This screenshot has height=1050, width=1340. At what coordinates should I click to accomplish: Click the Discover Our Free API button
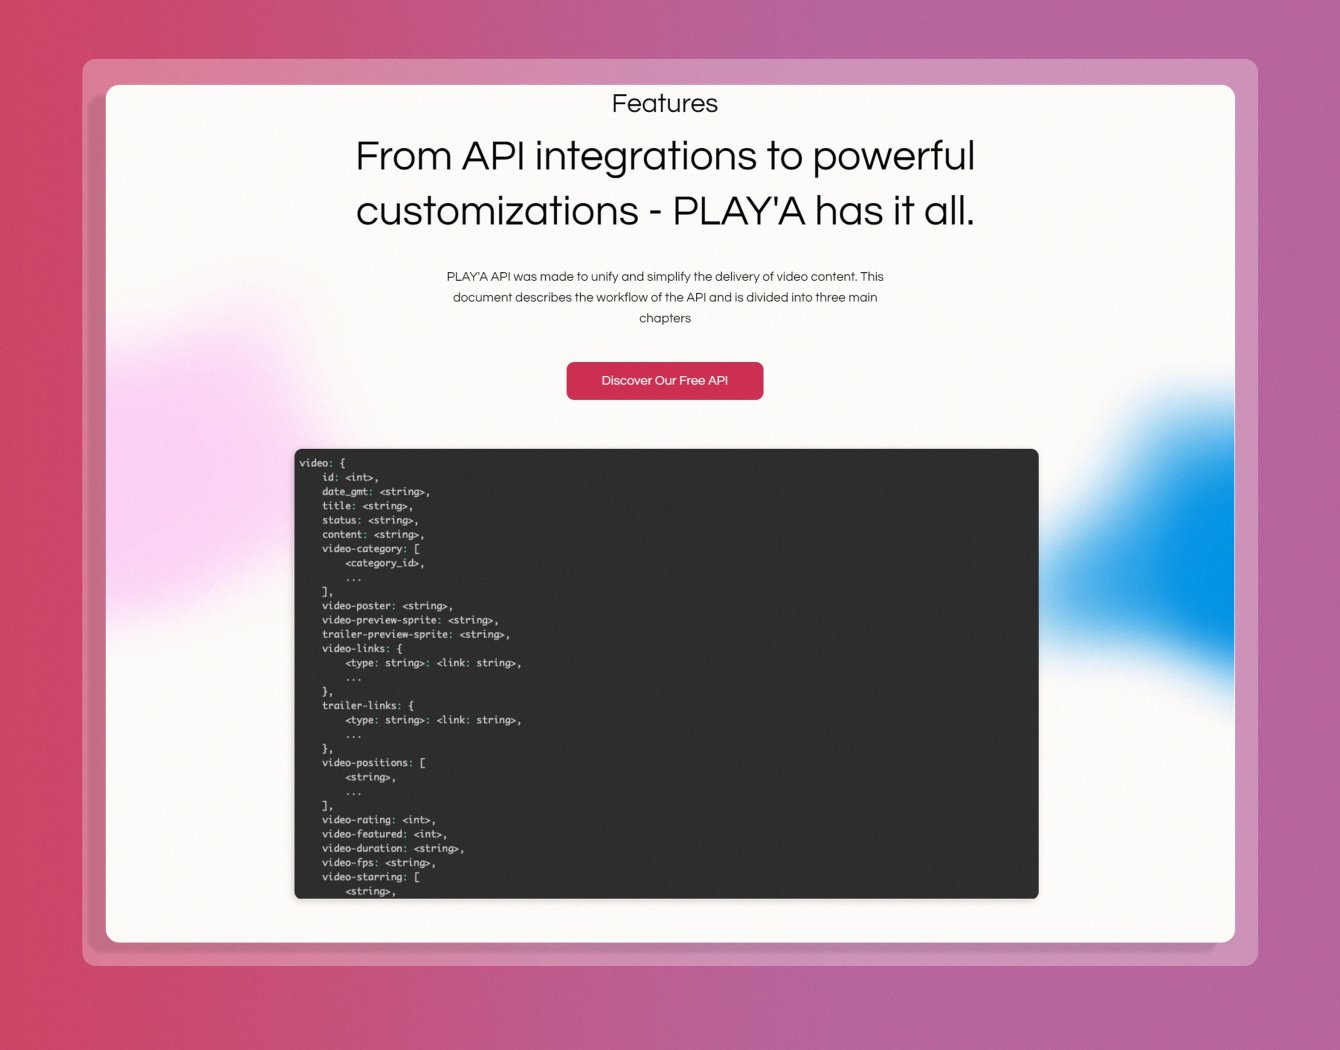click(665, 381)
